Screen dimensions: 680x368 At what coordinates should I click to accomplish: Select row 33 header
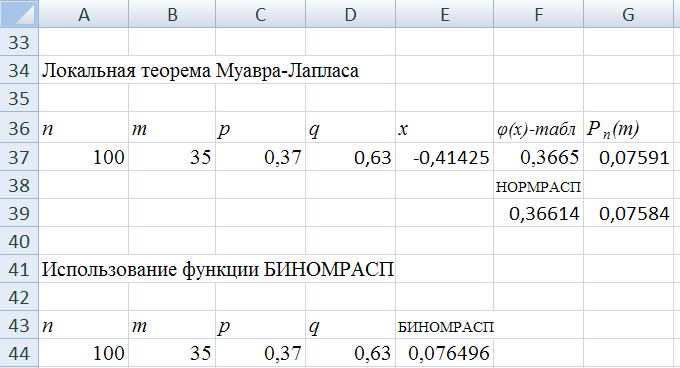(19, 42)
